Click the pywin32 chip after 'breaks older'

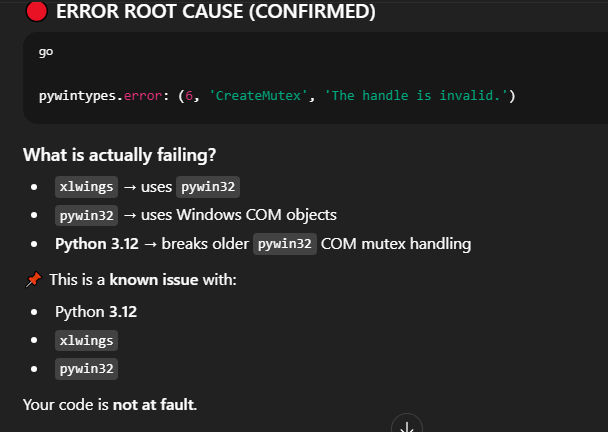[285, 243]
